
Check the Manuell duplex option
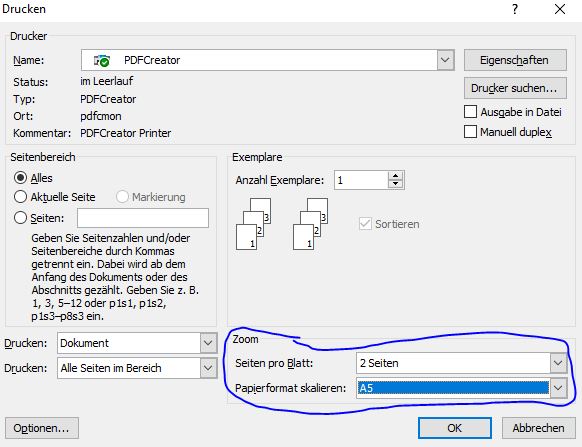click(x=470, y=131)
